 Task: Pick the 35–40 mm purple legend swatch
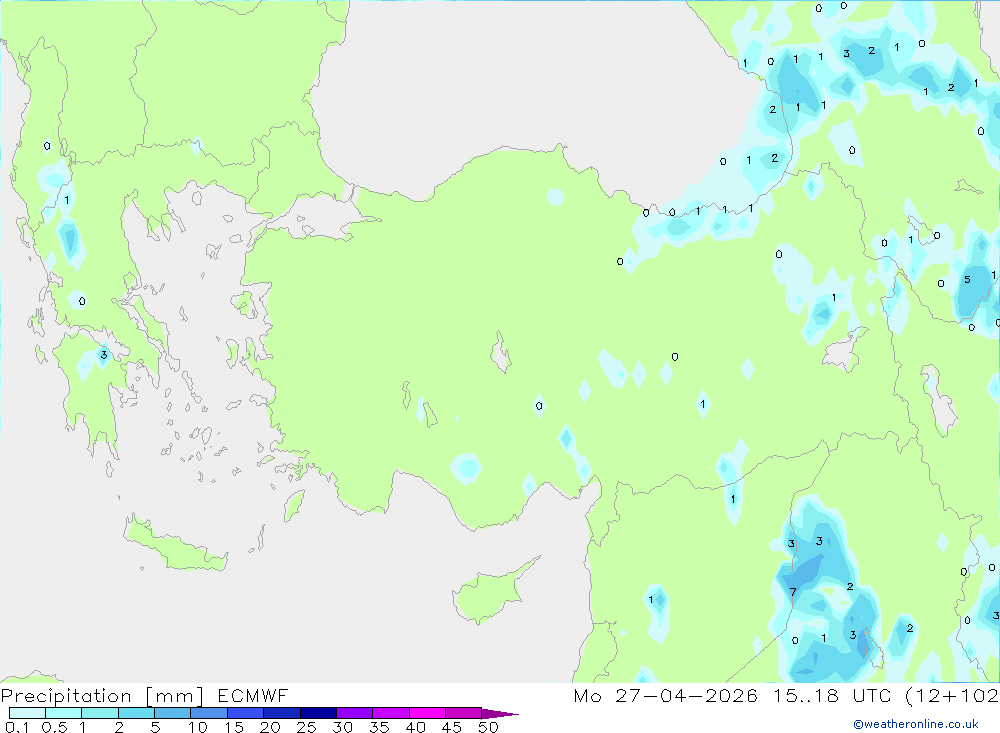(391, 713)
